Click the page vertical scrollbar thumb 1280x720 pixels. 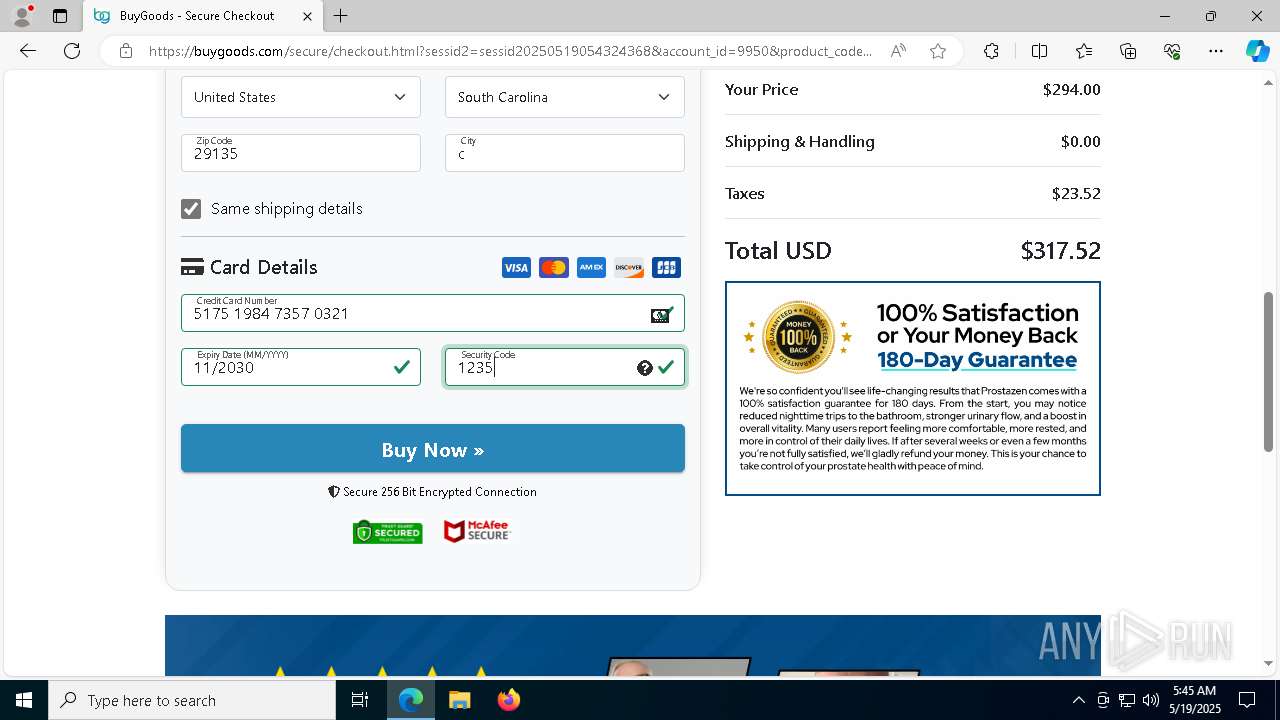[1269, 372]
